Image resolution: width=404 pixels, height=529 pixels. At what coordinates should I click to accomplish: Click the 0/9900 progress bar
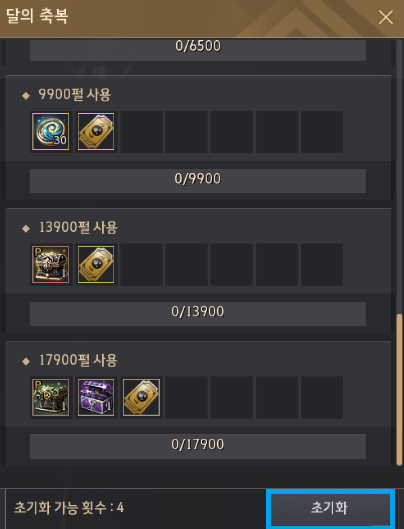pos(198,181)
